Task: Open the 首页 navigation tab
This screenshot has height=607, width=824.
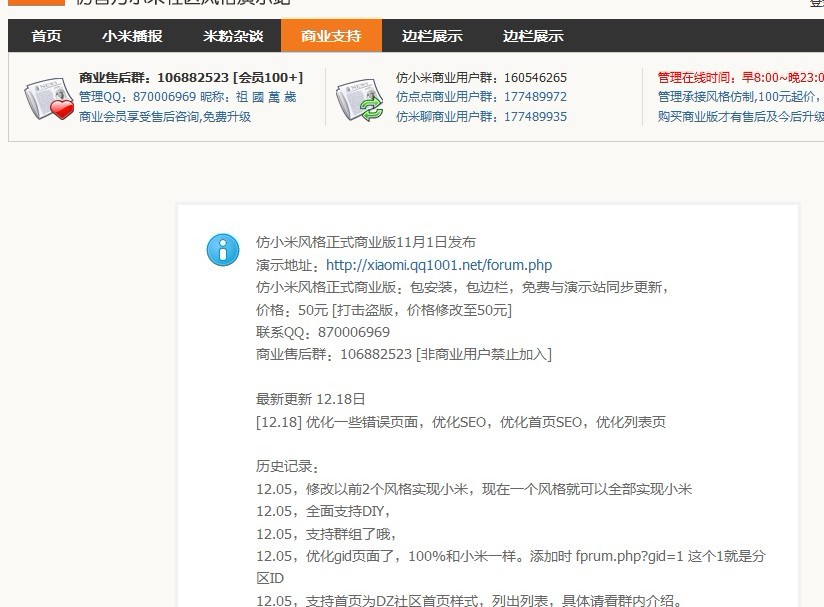Action: click(x=46, y=36)
